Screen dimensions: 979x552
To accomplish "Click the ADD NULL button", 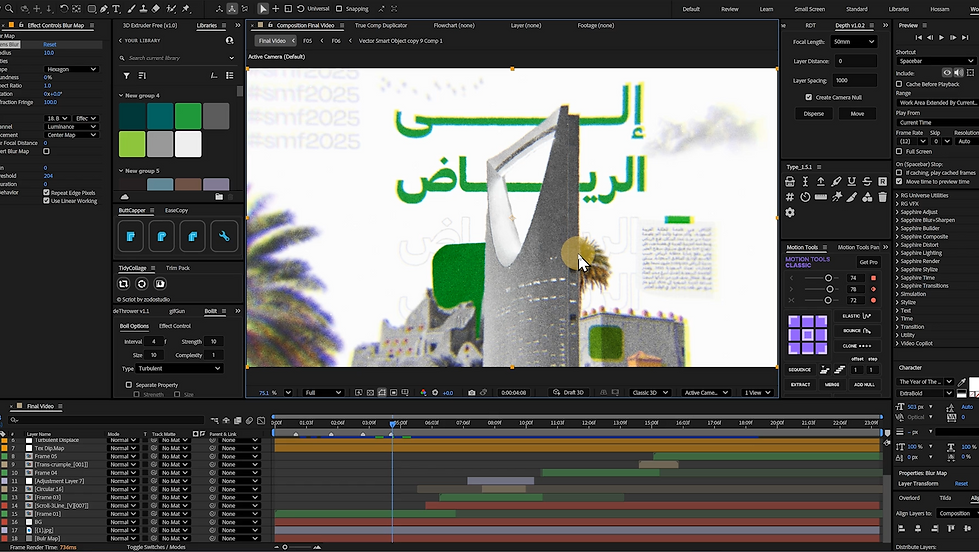I will 864,385.
